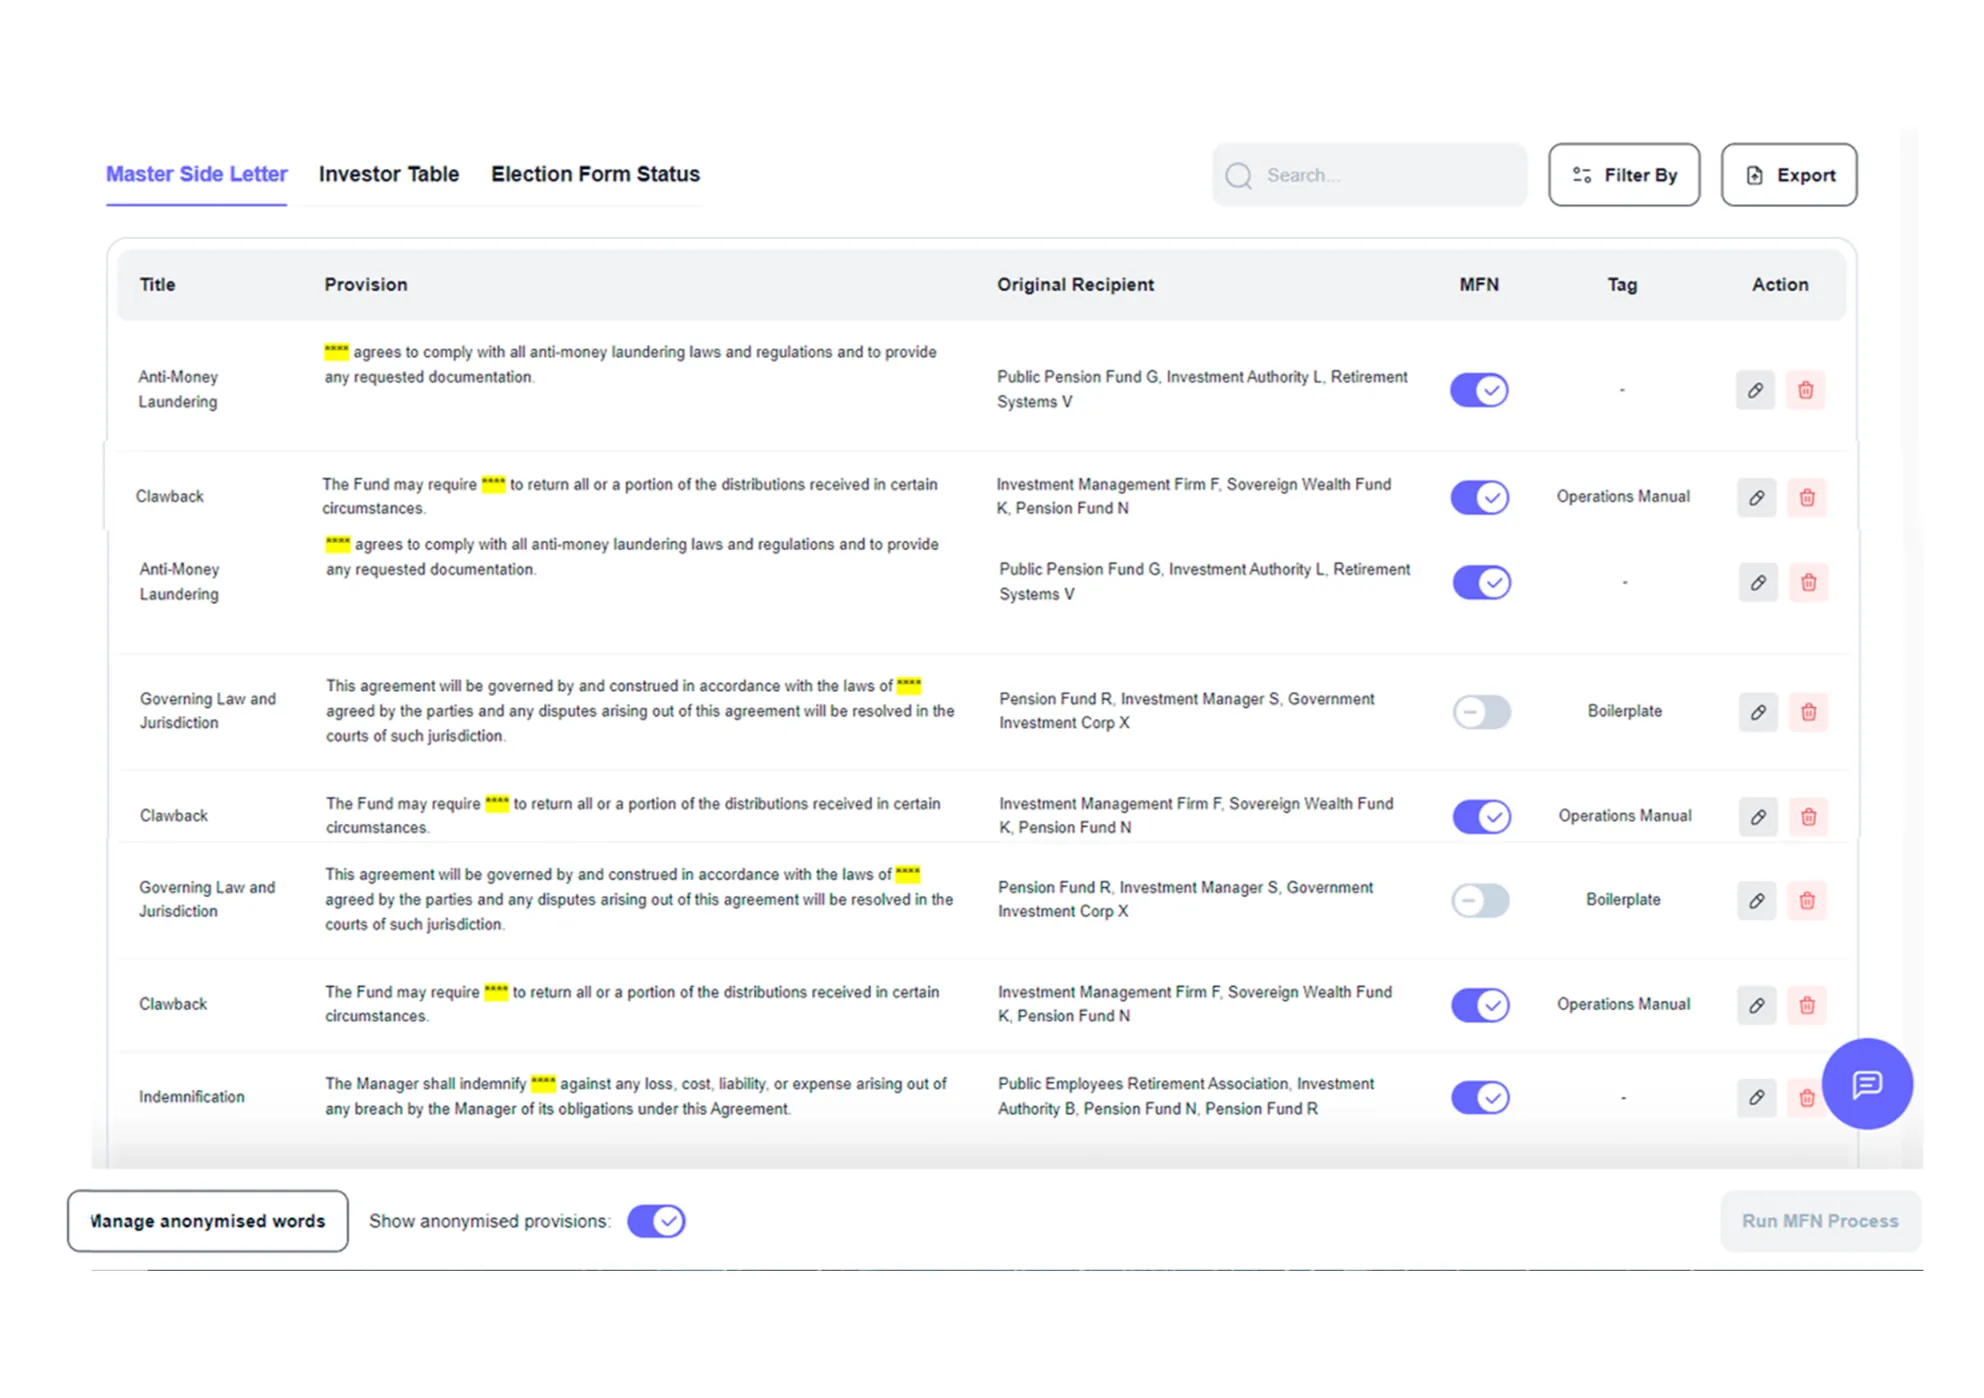Click the Original Recipient column header
This screenshot has width=1984, height=1398.
(x=1075, y=285)
